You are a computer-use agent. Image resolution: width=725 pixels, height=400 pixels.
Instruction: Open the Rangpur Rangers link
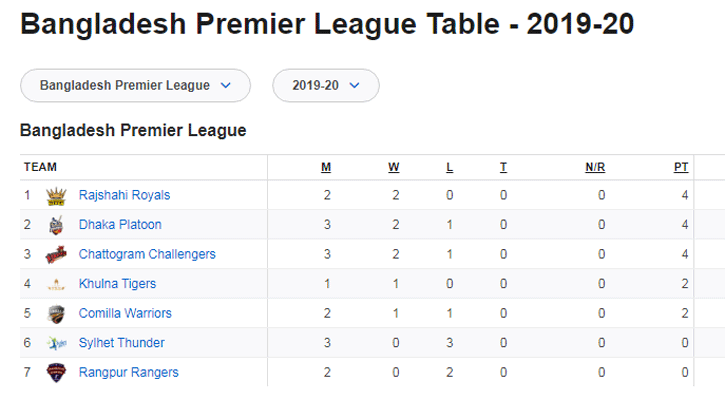[129, 373]
